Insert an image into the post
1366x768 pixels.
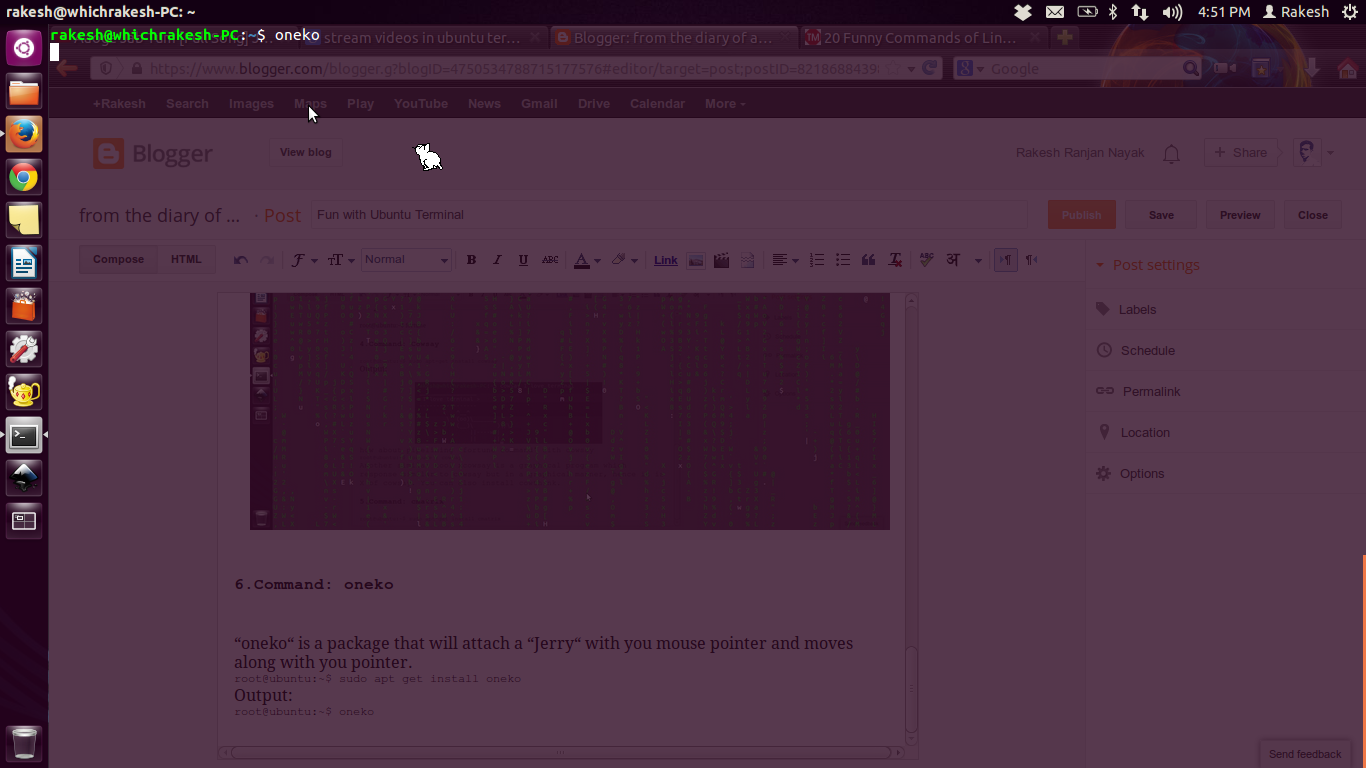coord(696,260)
